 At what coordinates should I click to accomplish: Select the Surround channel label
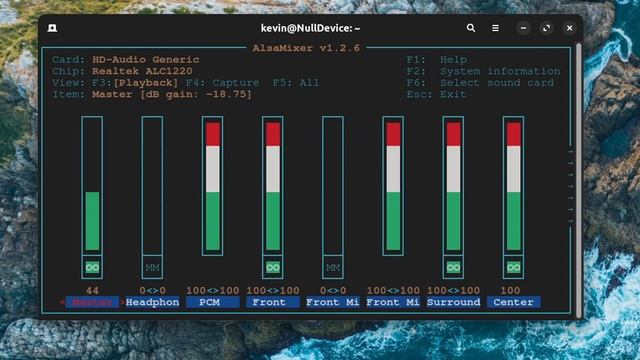tap(453, 302)
